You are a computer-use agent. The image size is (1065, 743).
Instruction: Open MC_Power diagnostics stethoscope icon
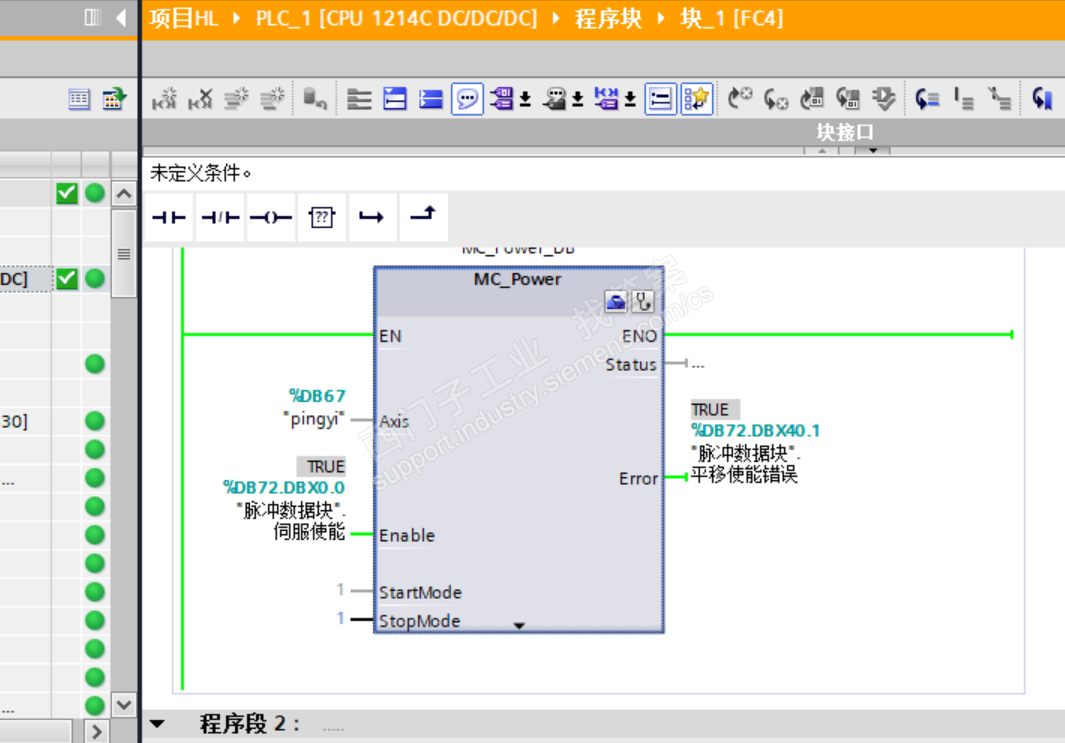pos(643,301)
